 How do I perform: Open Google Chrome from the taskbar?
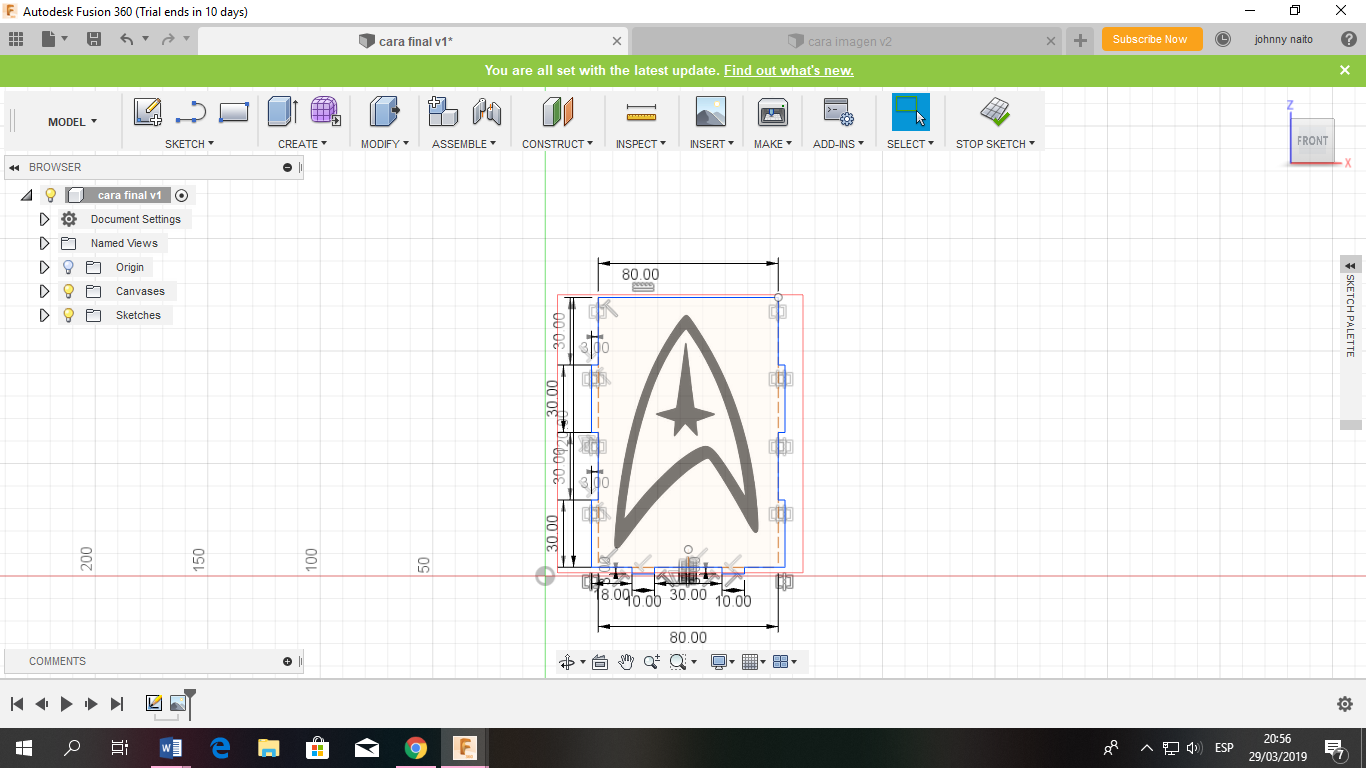coord(416,747)
